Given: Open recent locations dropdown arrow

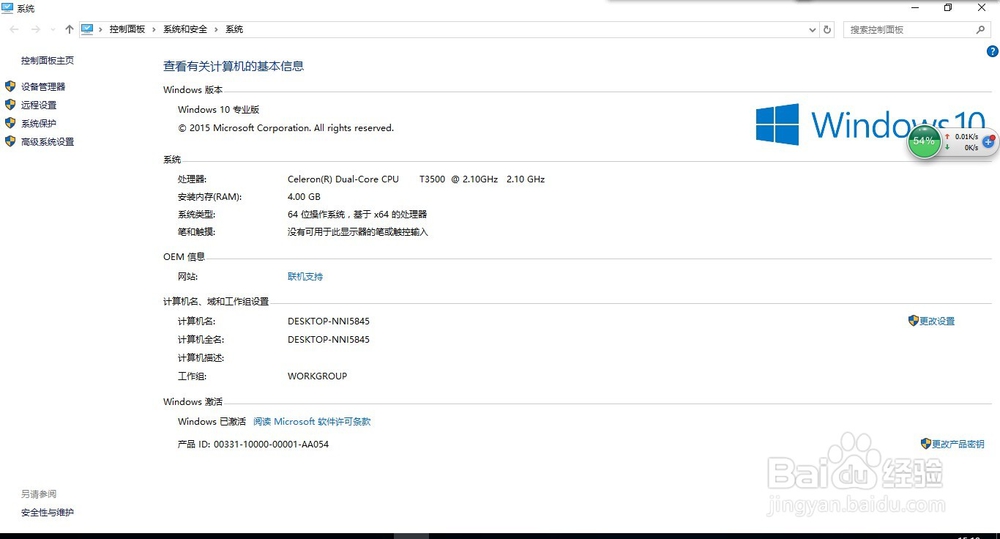Looking at the screenshot, I should point(53,29).
